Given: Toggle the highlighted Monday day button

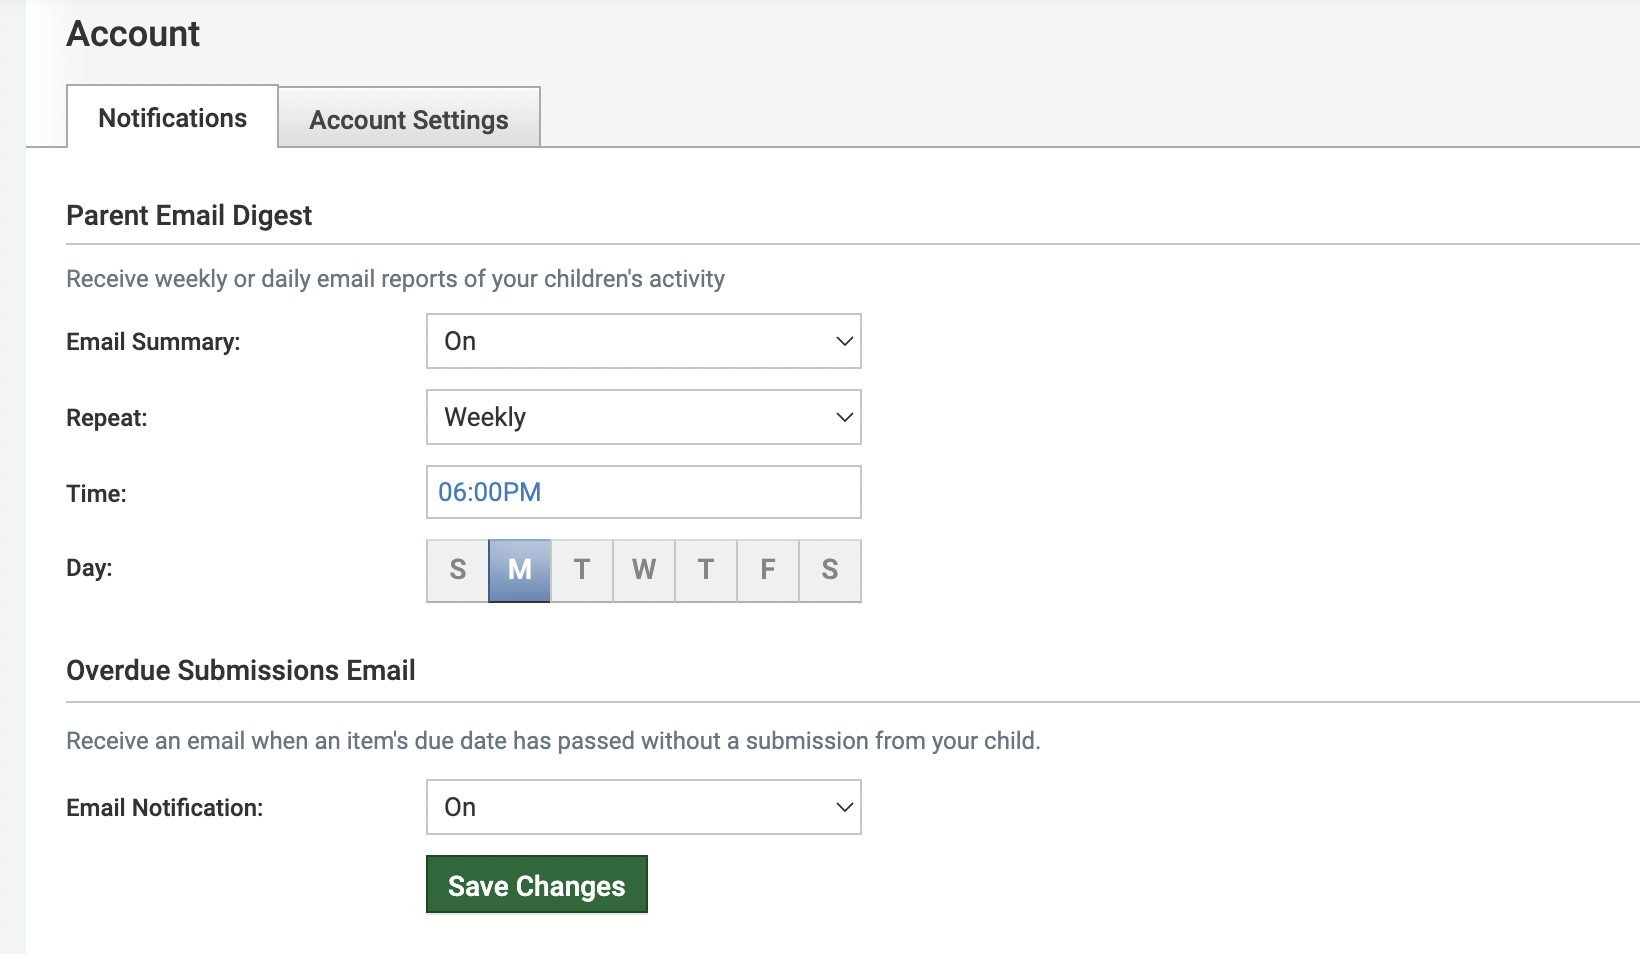Looking at the screenshot, I should point(520,570).
